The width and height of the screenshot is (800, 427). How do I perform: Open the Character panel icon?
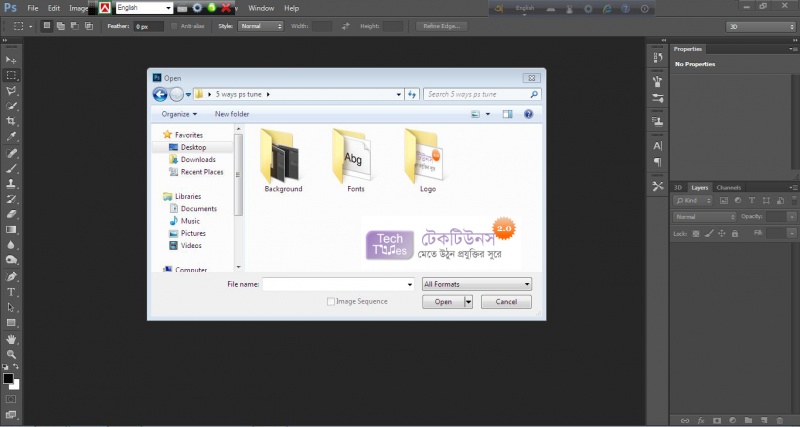(658, 146)
